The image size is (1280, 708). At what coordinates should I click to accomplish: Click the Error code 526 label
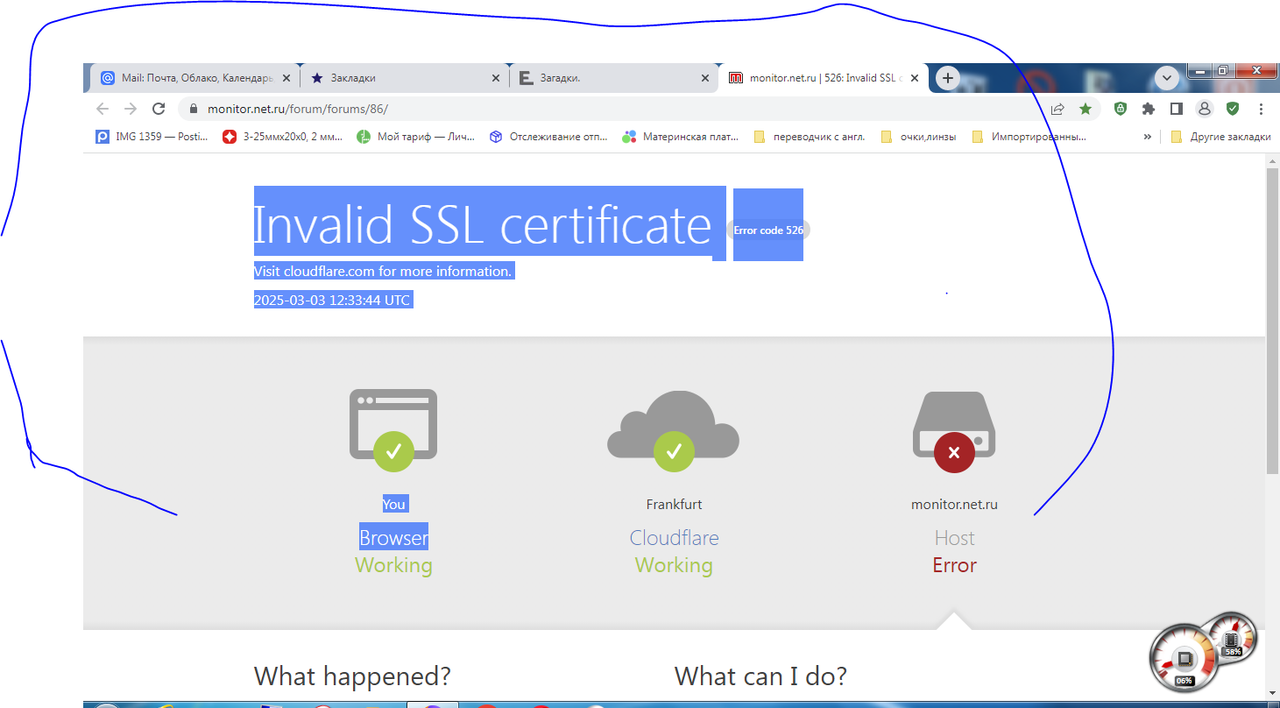[x=768, y=230]
